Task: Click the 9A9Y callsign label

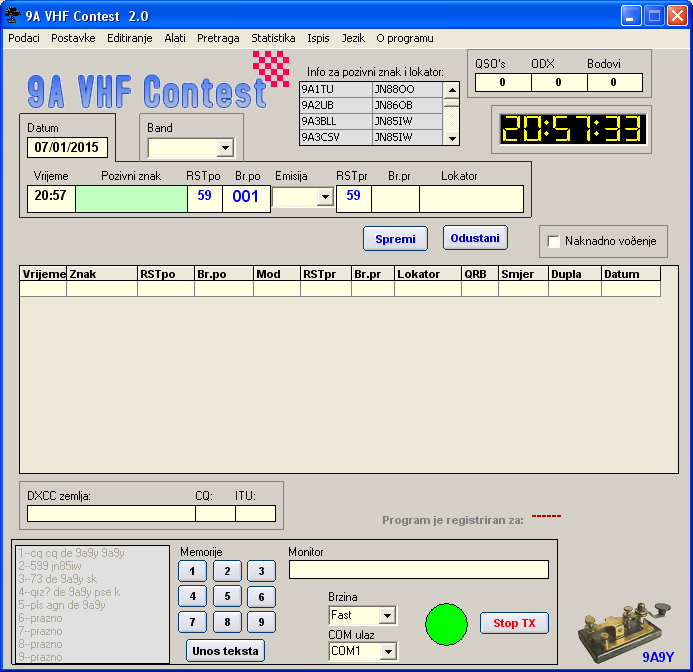Action: (x=658, y=657)
